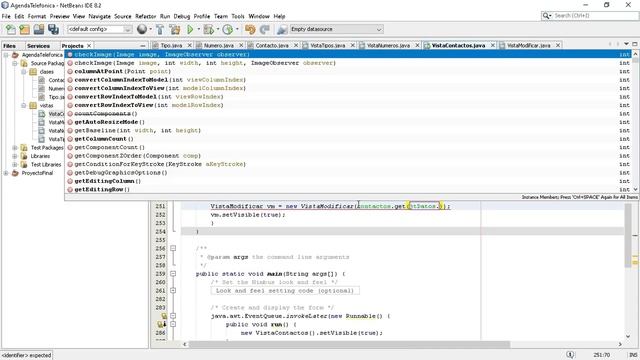Select checkImage(Image image, ImageObserver observer) suggestion

(x=349, y=54)
